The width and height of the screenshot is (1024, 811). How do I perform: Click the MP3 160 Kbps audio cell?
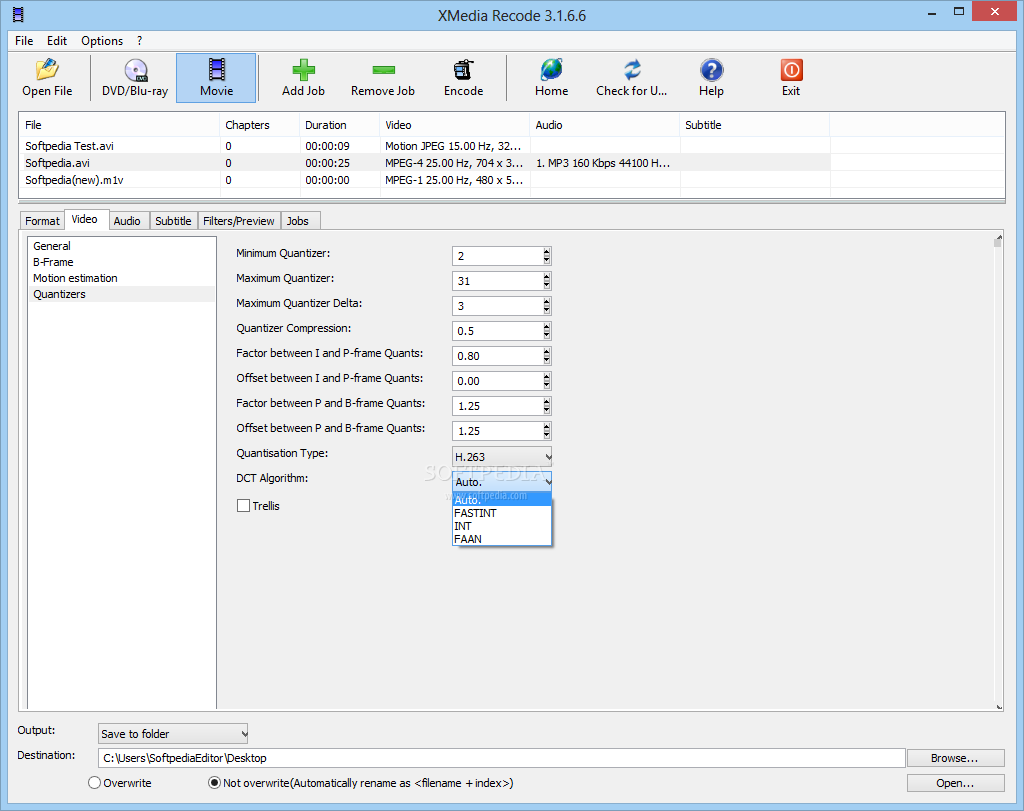[x=603, y=163]
